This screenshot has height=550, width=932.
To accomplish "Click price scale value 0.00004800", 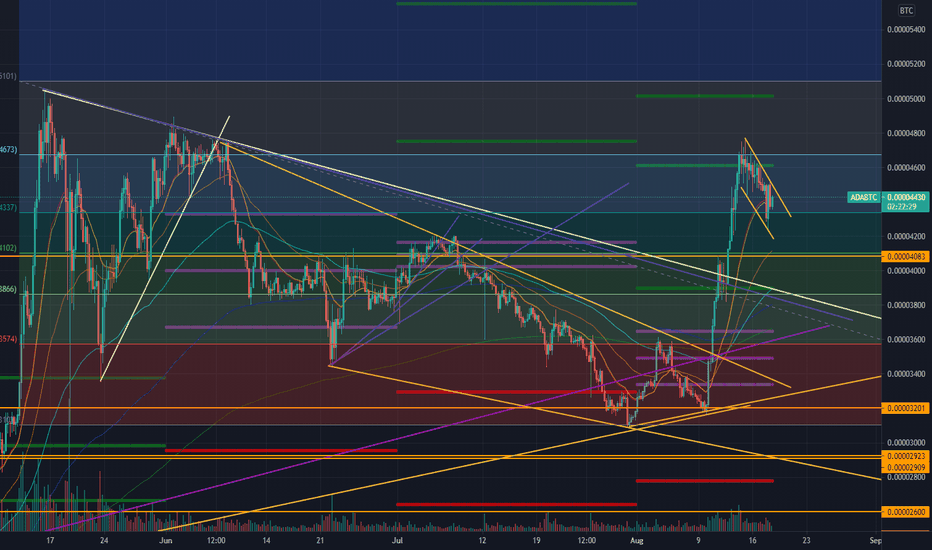I will pos(906,133).
